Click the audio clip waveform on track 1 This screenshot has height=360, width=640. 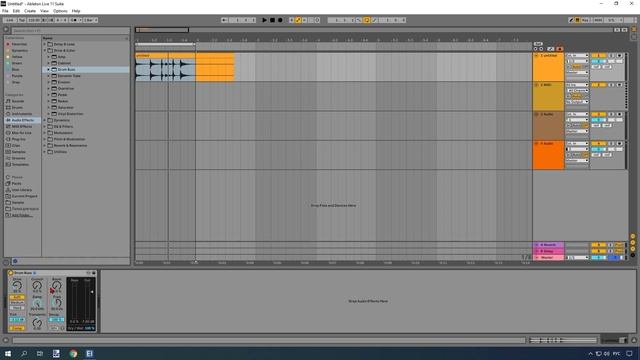point(165,69)
